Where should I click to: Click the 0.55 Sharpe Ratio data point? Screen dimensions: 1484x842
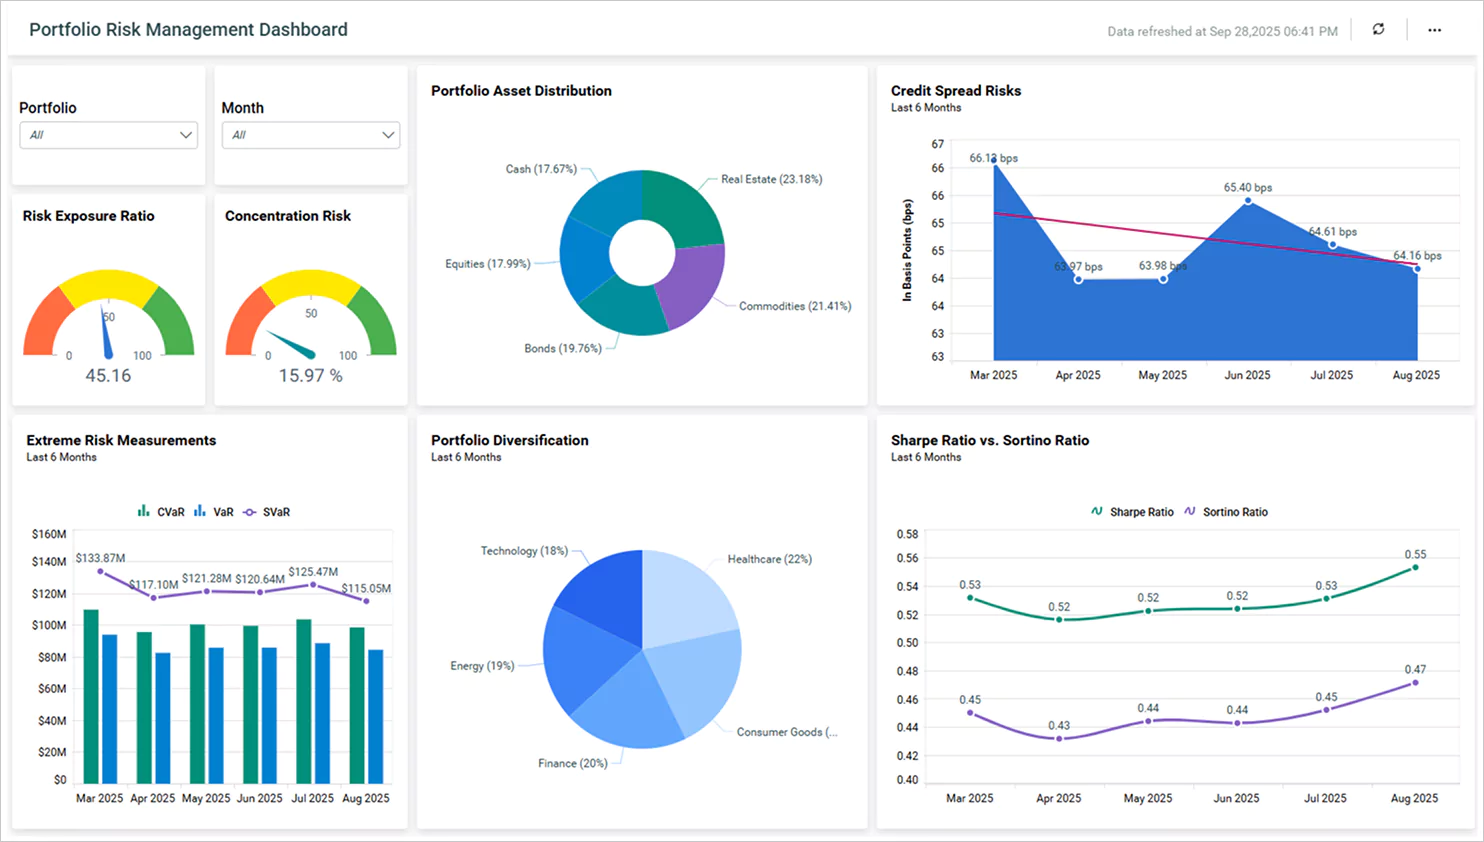[1413, 565]
